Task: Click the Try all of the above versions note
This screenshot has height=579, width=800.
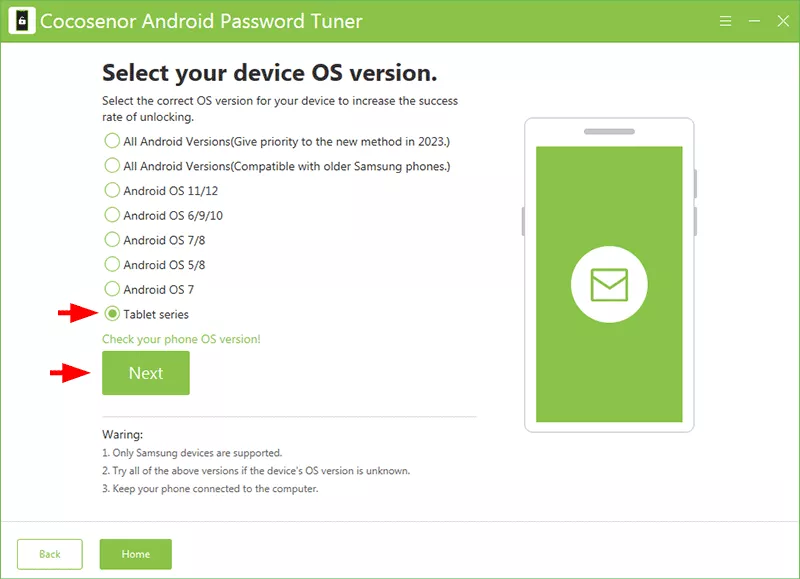Action: pos(256,471)
